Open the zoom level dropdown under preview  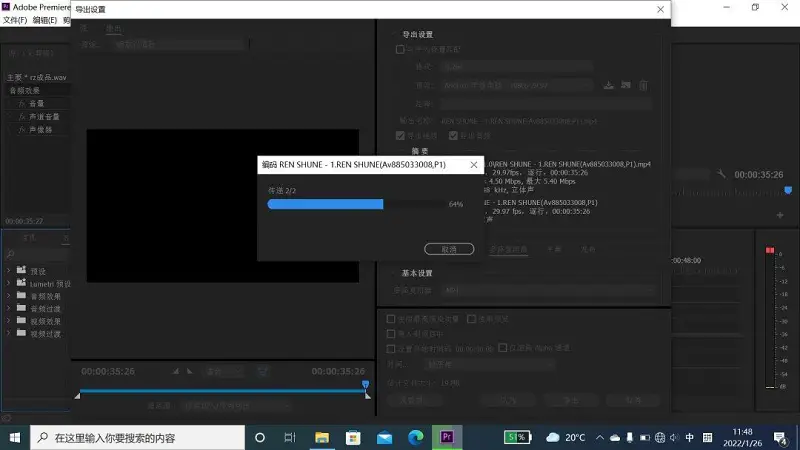[x=223, y=371]
